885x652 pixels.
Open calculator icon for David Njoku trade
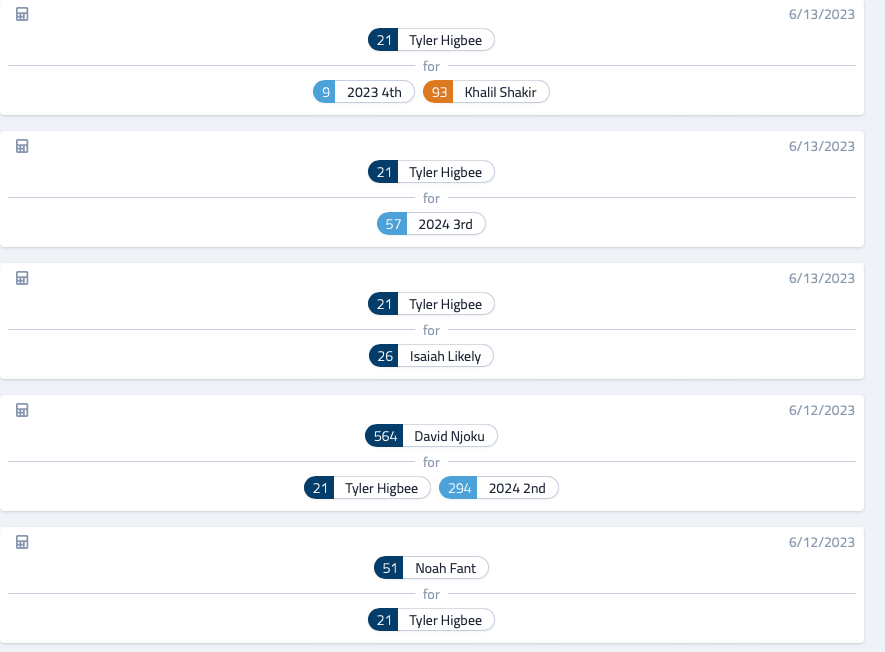pyautogui.click(x=22, y=410)
